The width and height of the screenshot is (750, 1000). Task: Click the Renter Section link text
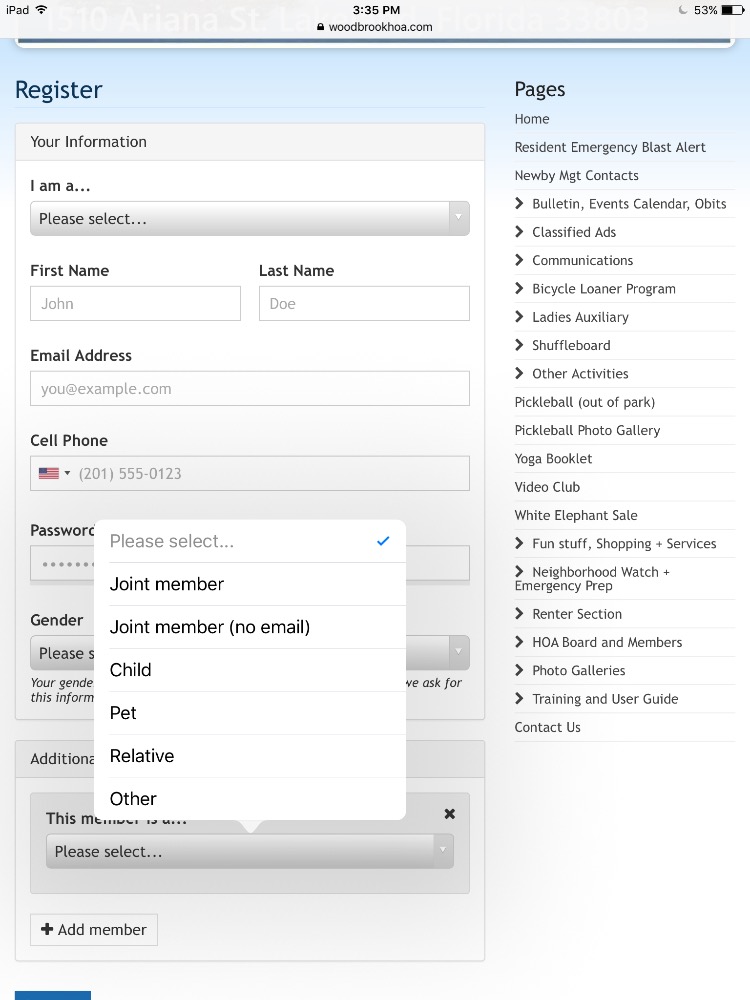(577, 614)
